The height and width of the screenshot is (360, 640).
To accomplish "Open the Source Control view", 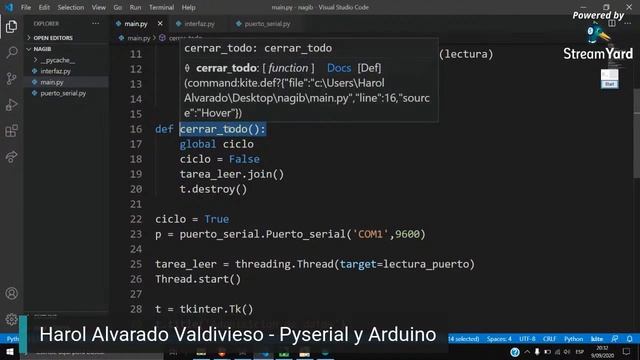I will 11,78.
